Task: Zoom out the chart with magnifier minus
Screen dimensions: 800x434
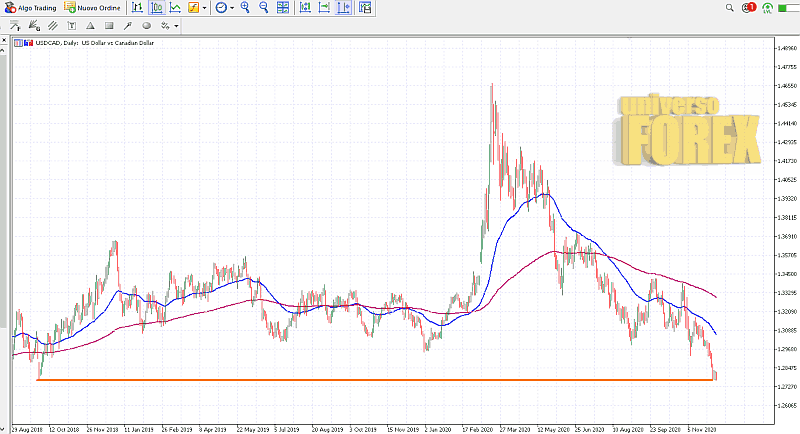Action: (264, 7)
